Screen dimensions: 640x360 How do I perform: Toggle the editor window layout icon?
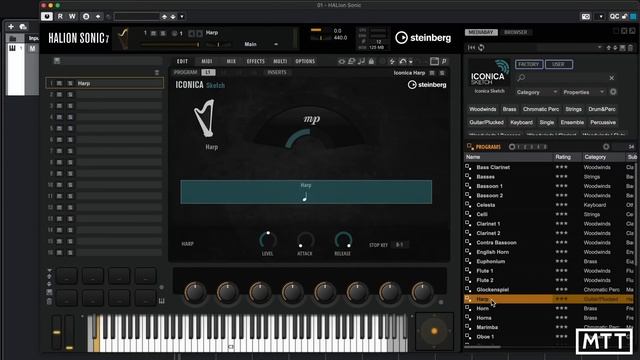click(x=434, y=61)
